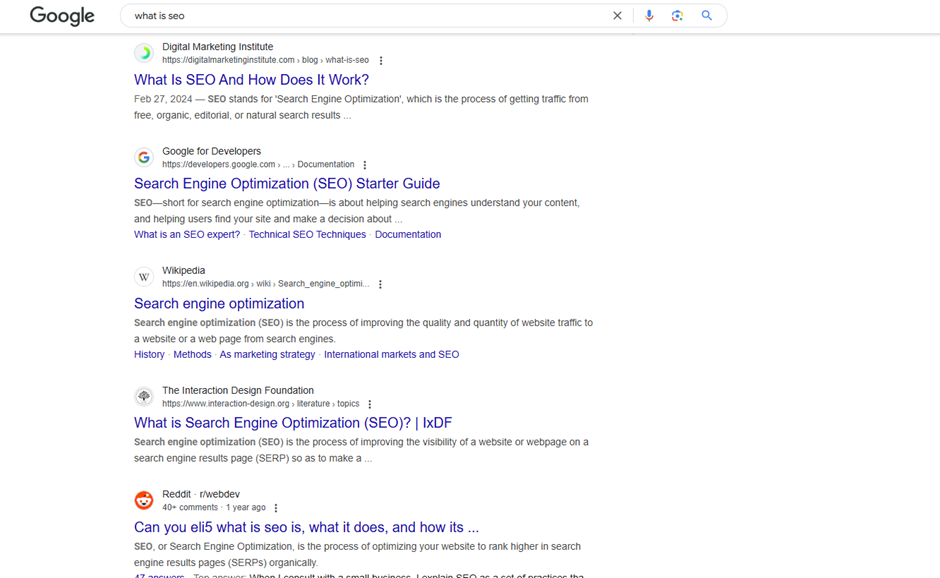This screenshot has height=578, width=940.
Task: Click the blue magnifier search button
Action: coord(707,16)
